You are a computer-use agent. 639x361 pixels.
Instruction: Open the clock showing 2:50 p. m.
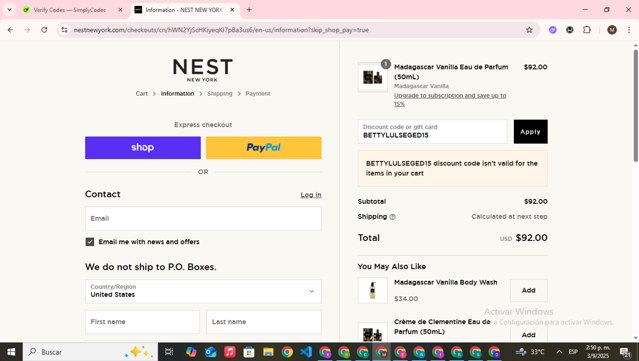click(x=598, y=352)
